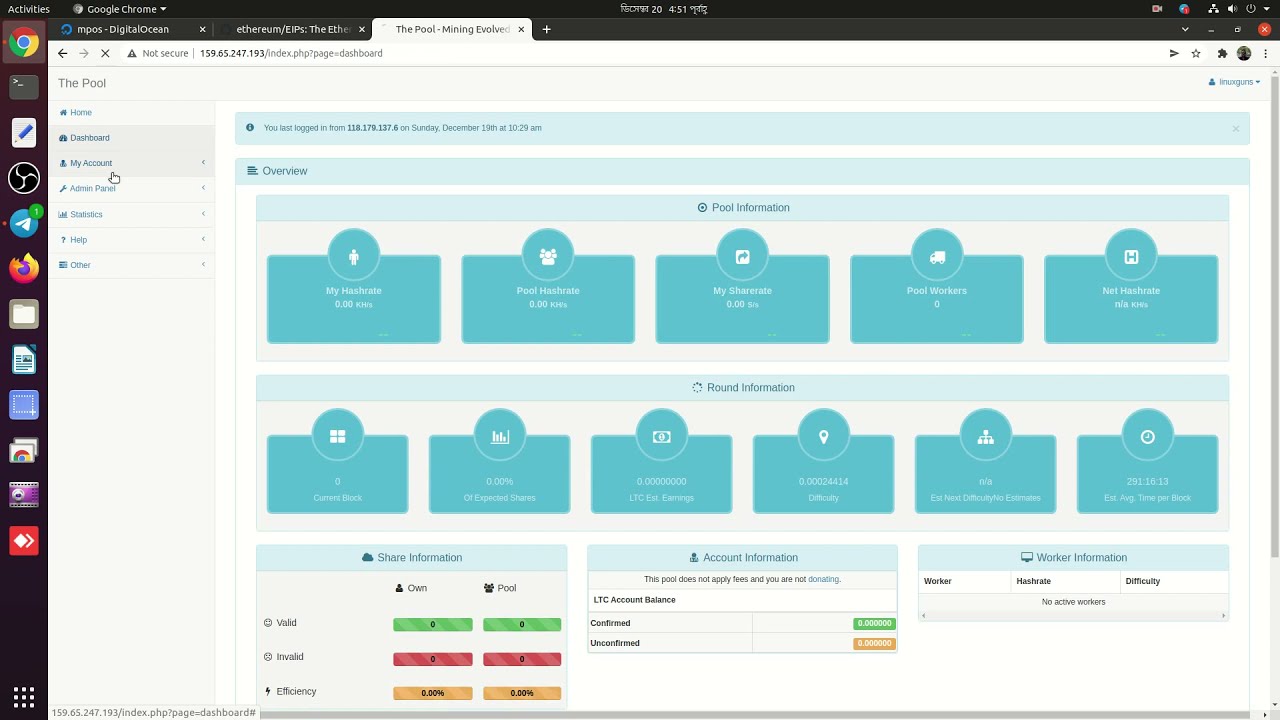
Task: Launch Telegram from the dock
Action: point(24,223)
